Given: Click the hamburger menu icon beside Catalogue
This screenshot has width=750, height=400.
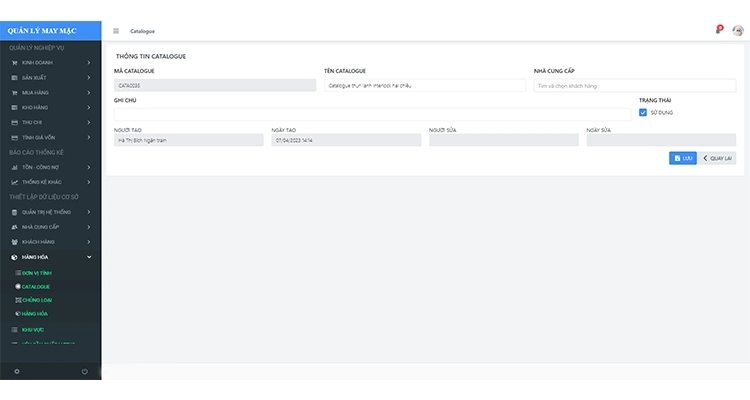Looking at the screenshot, I should pyautogui.click(x=116, y=31).
